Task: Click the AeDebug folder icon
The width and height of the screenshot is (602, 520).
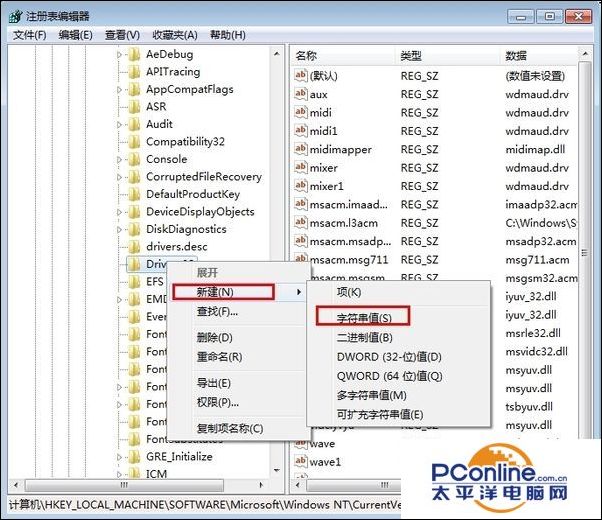Action: coord(134,55)
